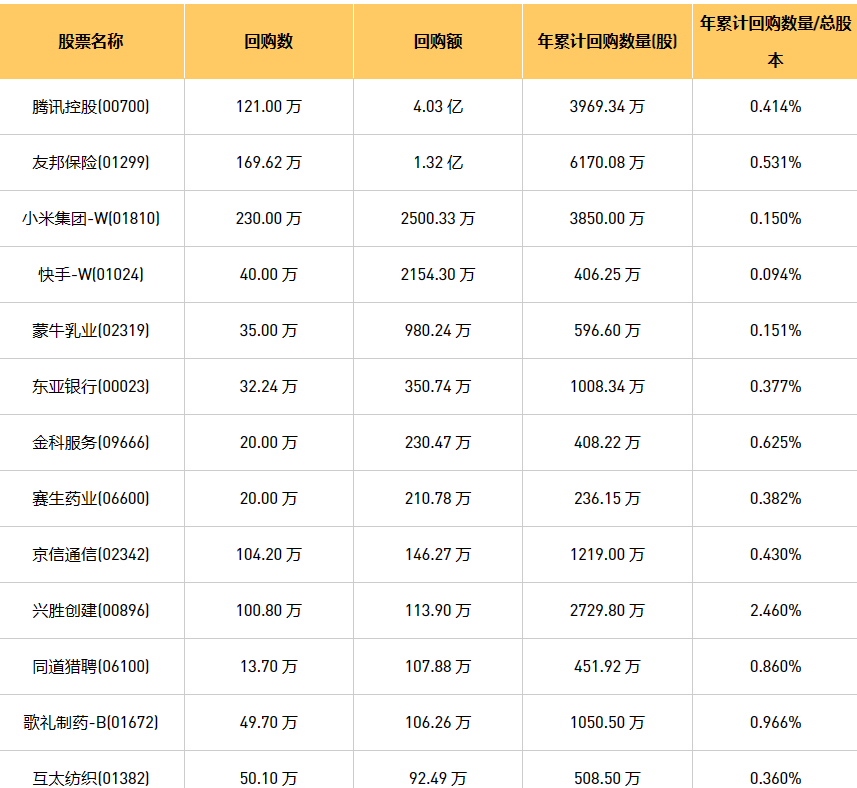Image resolution: width=857 pixels, height=788 pixels.
Task: Click the 350.74 万 buyback amount cell
Action: [438, 386]
